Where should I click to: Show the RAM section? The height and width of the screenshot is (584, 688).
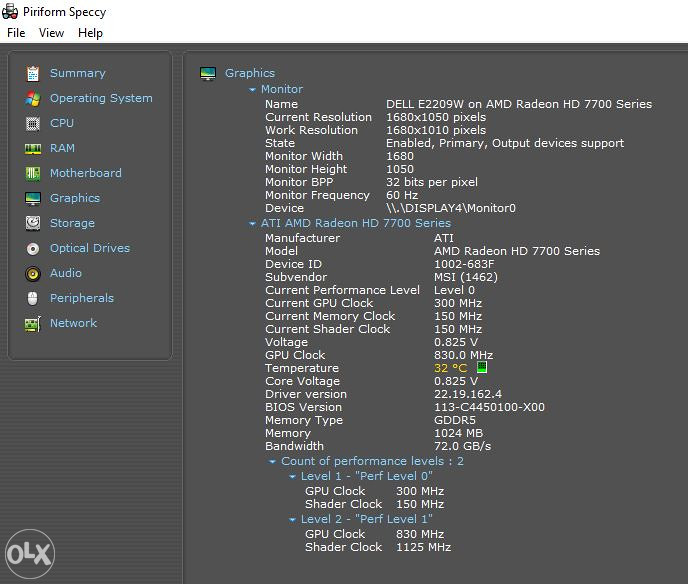62,148
